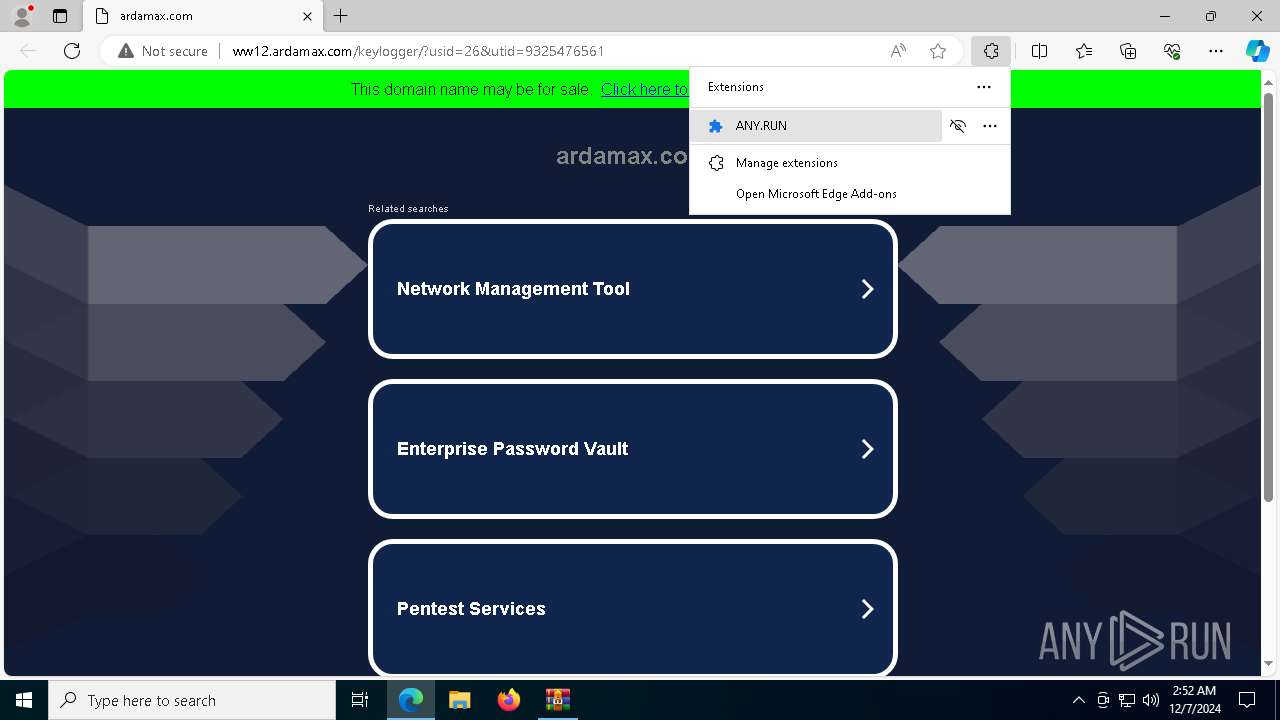Click the page vertical scrollbar thumb

pyautogui.click(x=1268, y=297)
